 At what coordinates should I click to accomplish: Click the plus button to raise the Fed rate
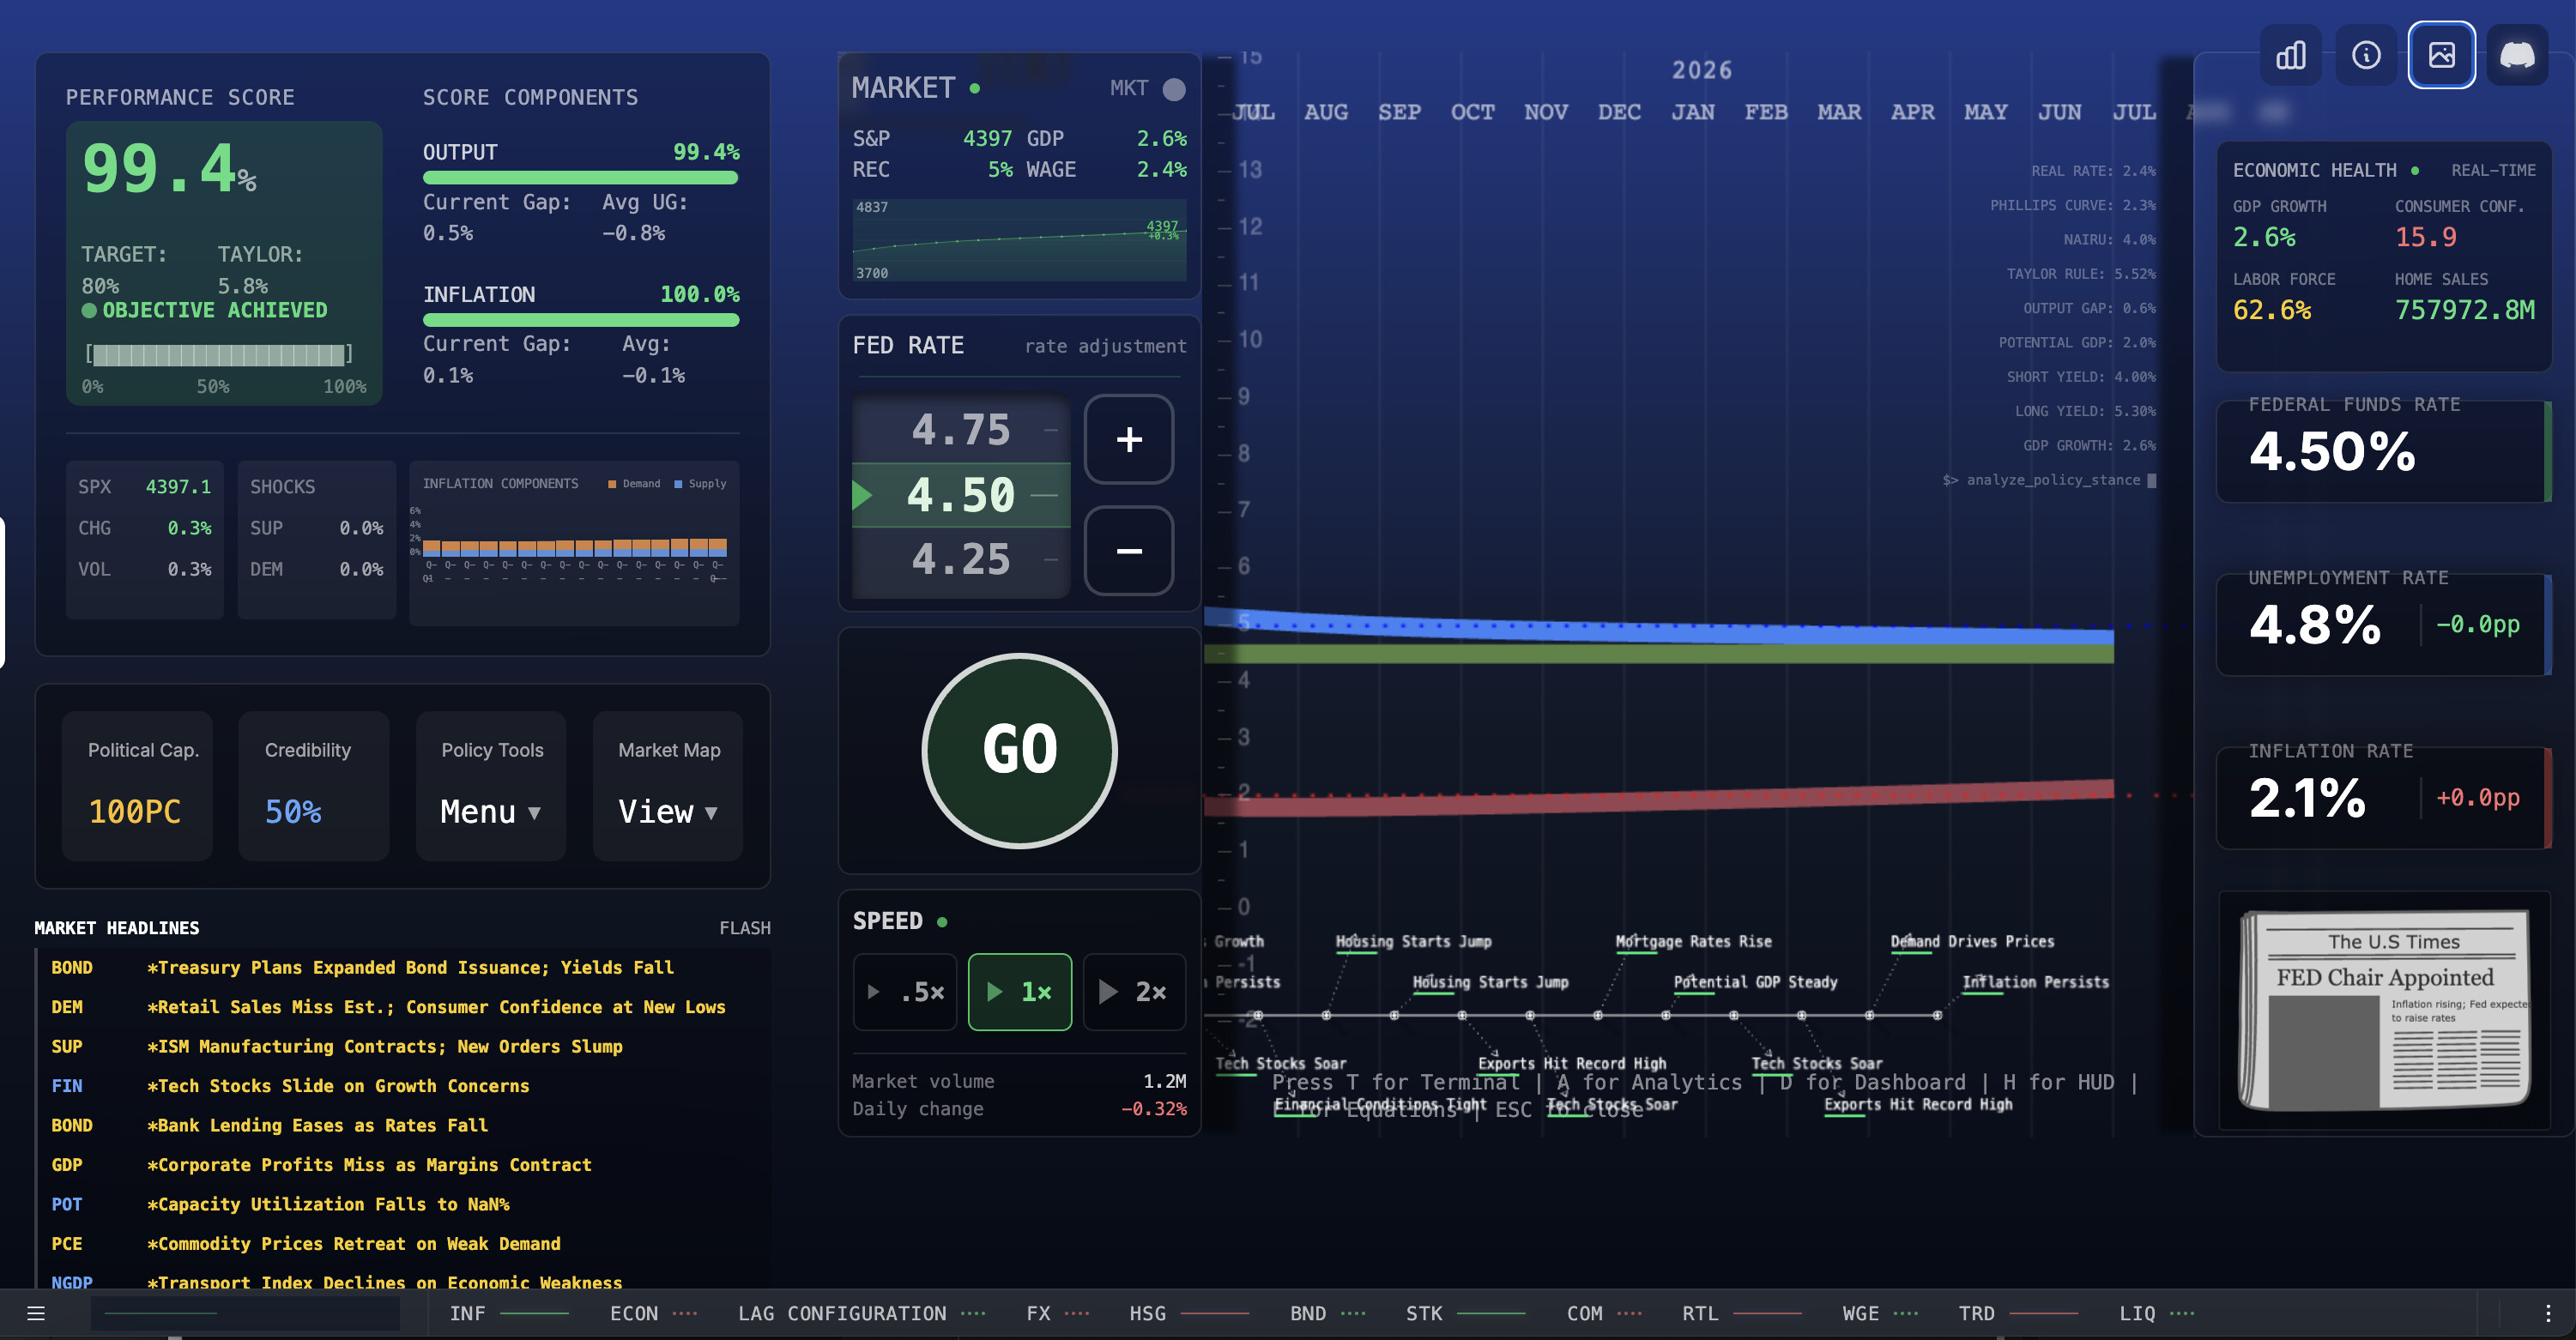click(1128, 439)
